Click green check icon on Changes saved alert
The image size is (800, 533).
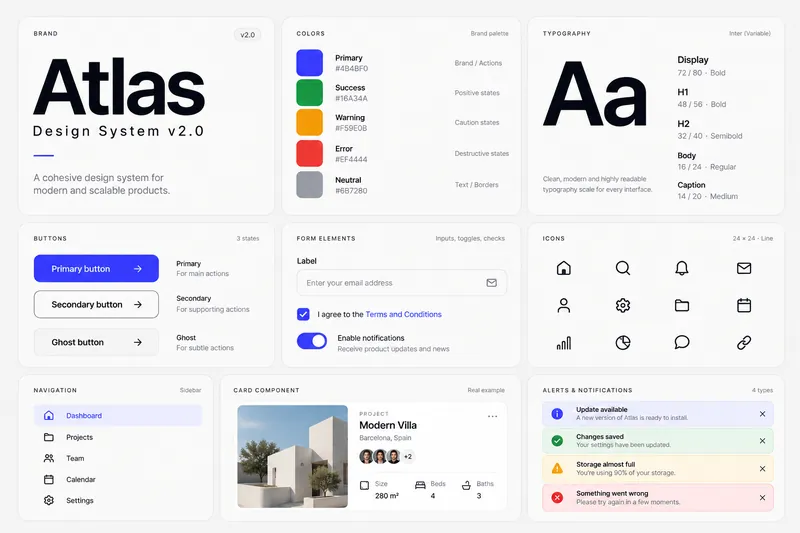coord(557,441)
